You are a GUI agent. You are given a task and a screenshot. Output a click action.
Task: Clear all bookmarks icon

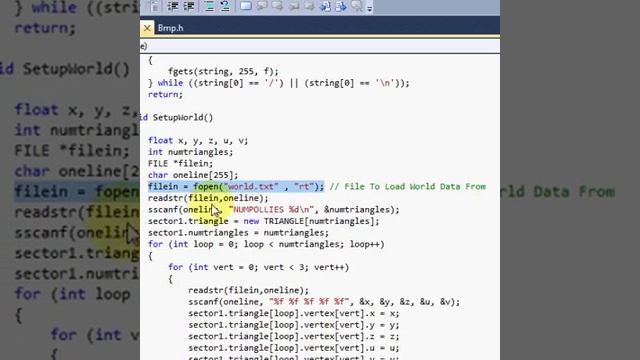356,6
